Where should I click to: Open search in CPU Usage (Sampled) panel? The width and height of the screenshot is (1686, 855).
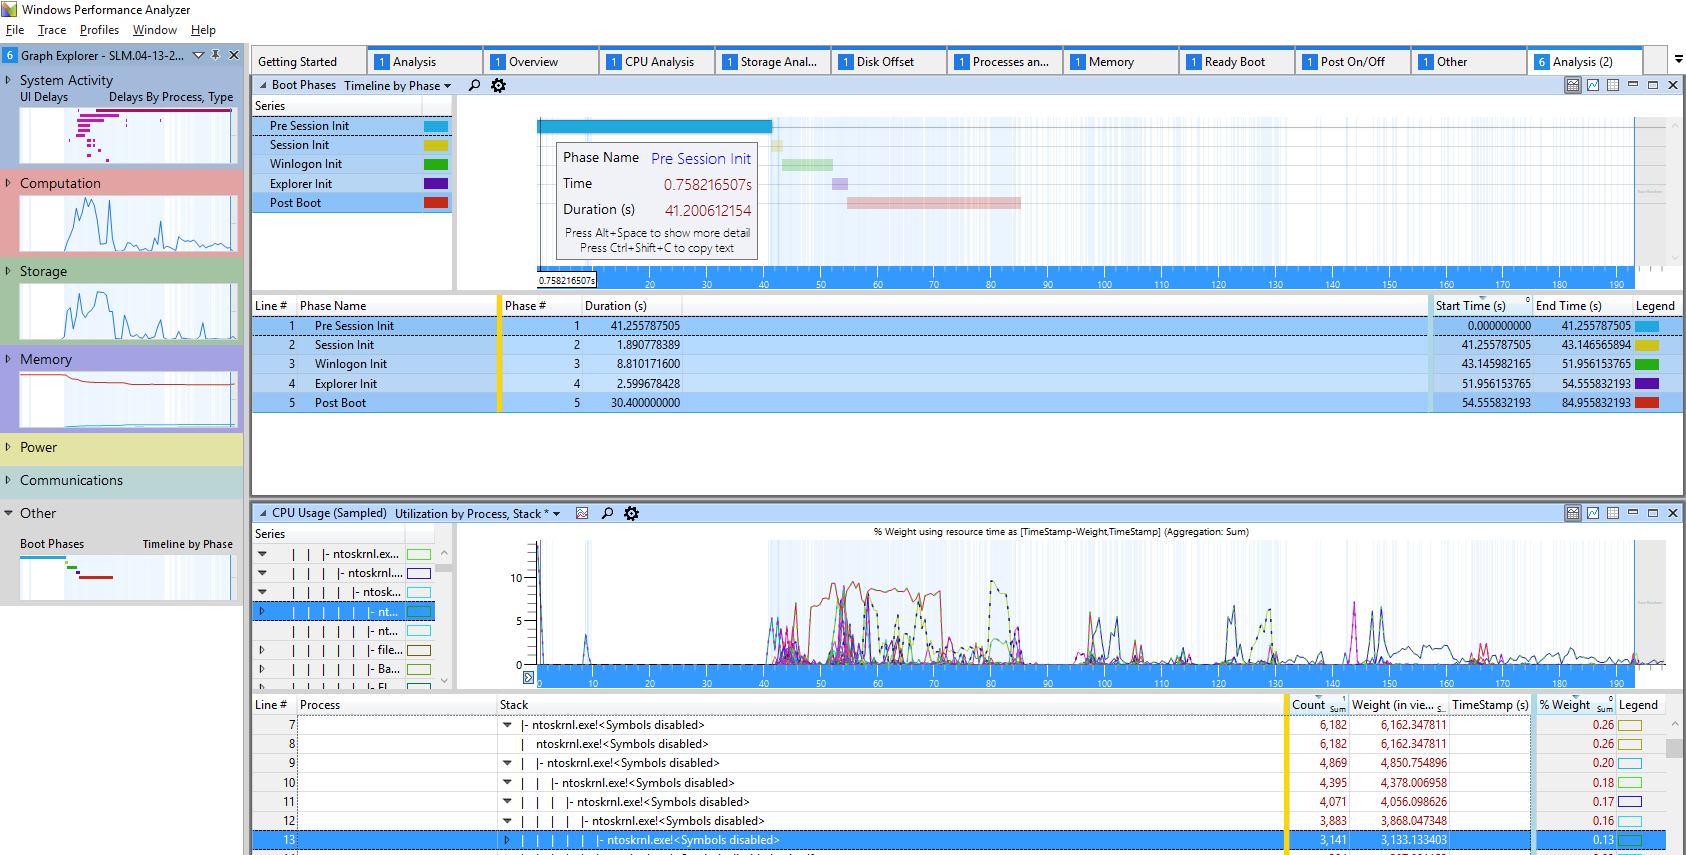click(607, 514)
